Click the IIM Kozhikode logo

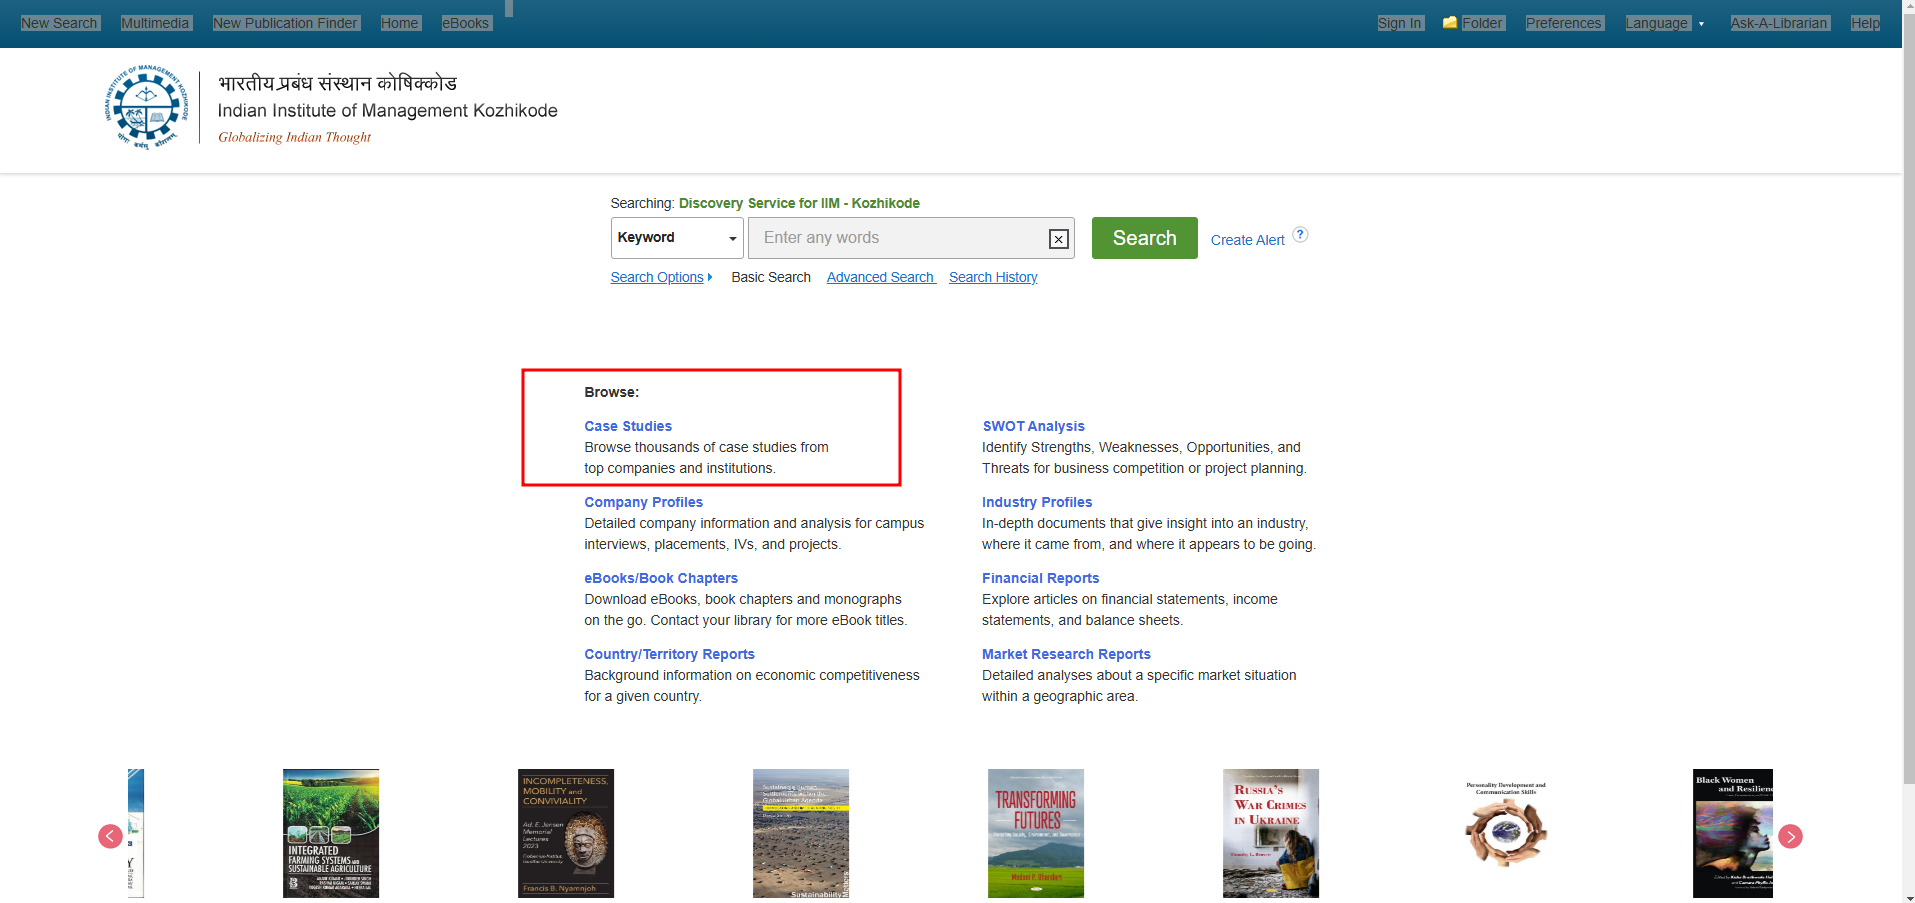coord(146,108)
